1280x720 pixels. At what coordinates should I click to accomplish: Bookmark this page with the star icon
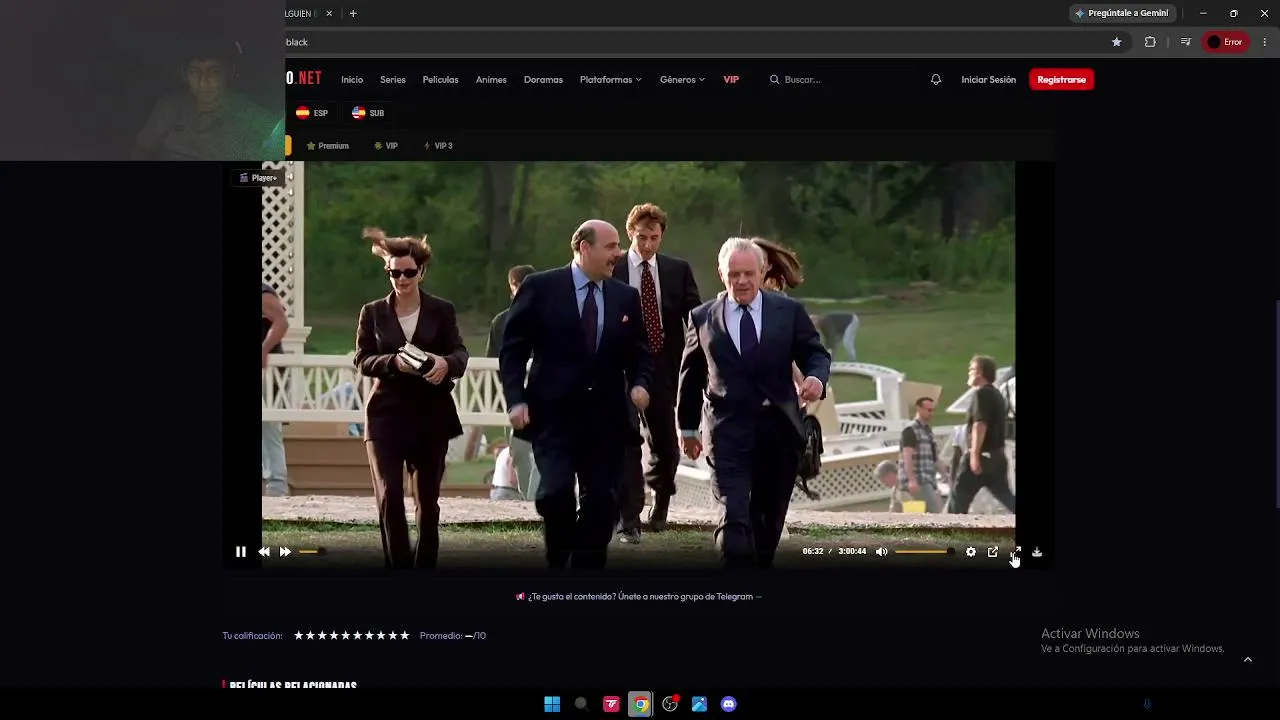tap(1117, 42)
